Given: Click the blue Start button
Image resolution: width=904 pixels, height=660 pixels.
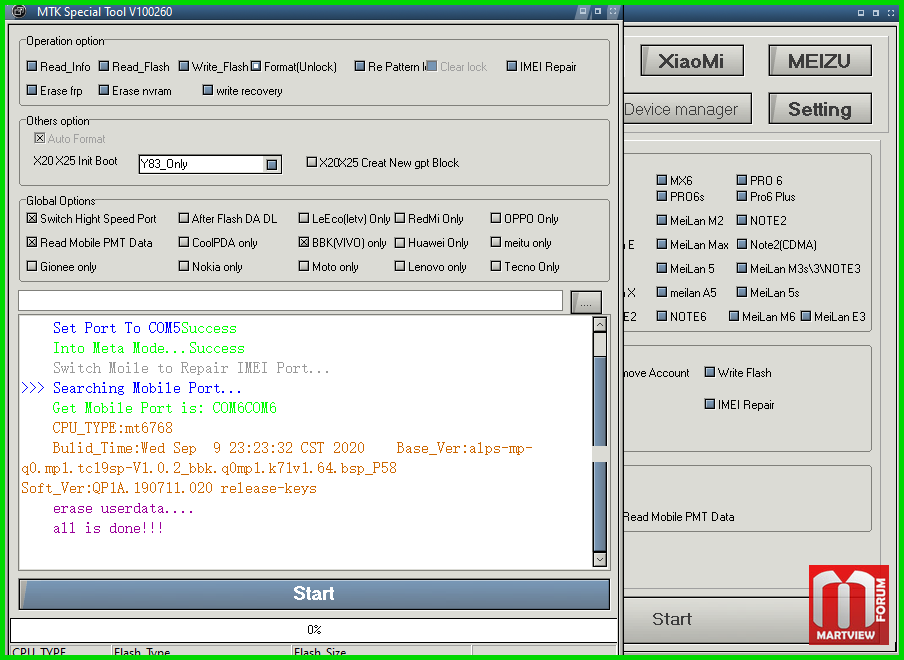Looking at the screenshot, I should click(314, 594).
